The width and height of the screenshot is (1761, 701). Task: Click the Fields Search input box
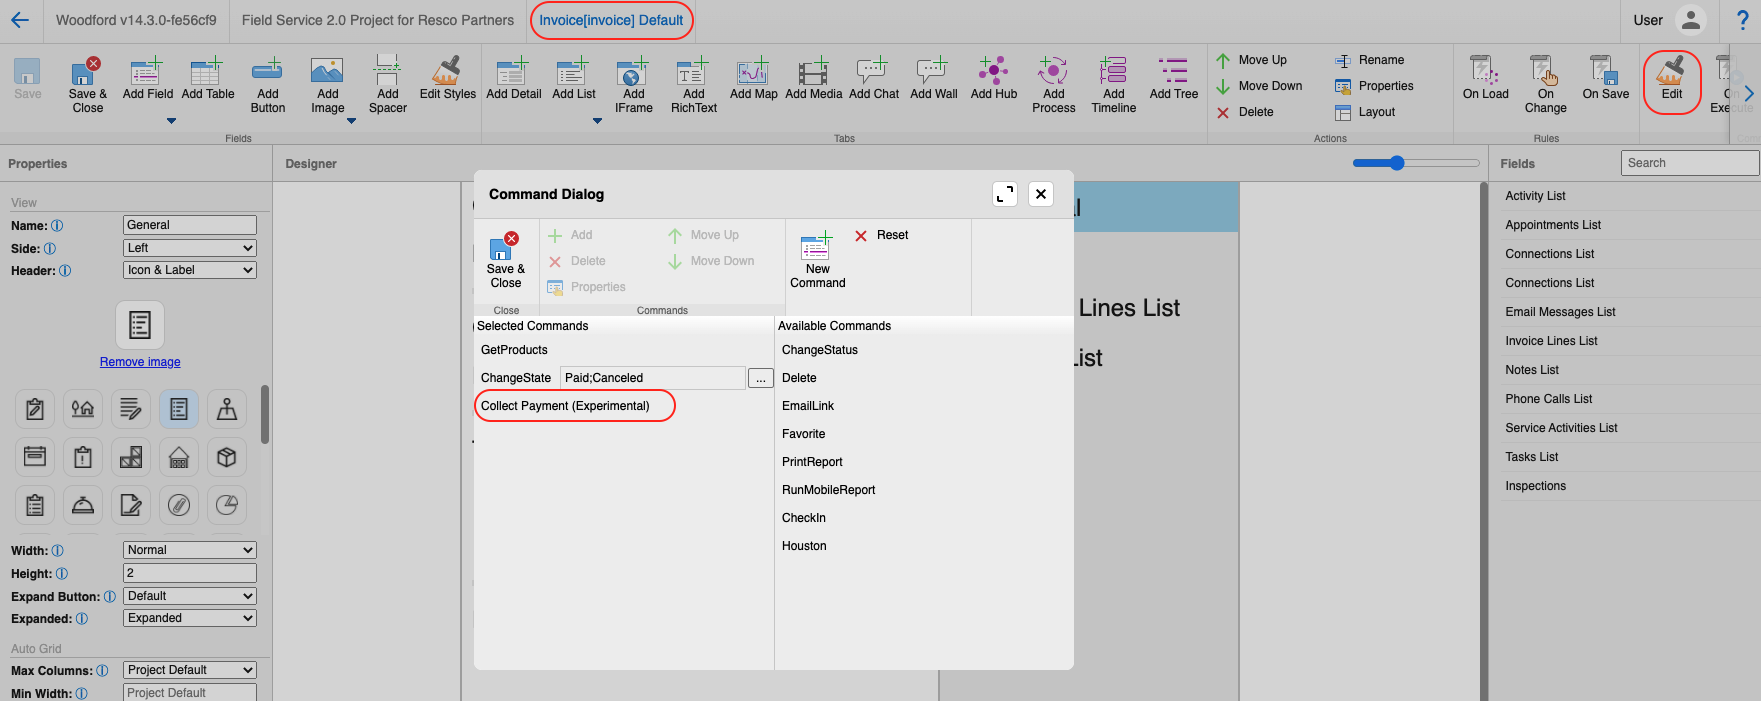pos(1688,163)
